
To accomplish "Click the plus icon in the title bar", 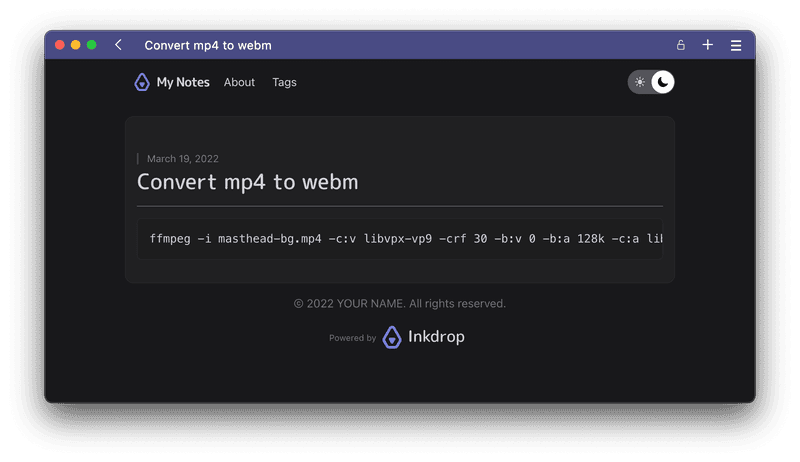I will tap(708, 45).
